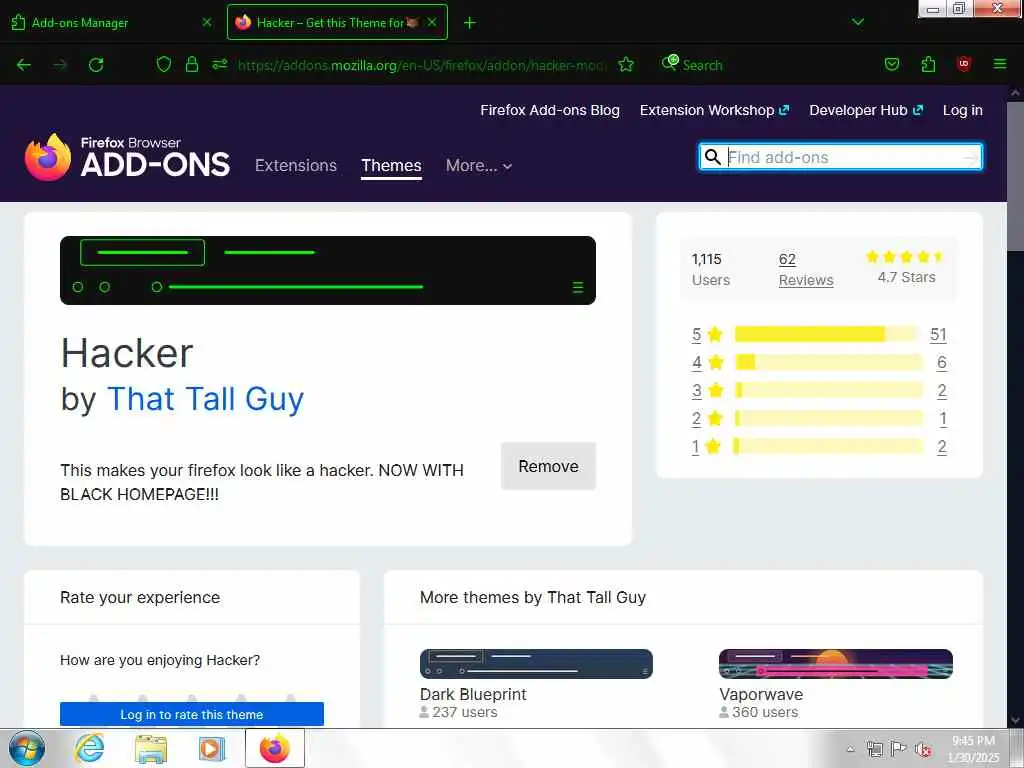Open the Action Center flag tray icon
Image resolution: width=1024 pixels, height=768 pixels.
point(899,749)
